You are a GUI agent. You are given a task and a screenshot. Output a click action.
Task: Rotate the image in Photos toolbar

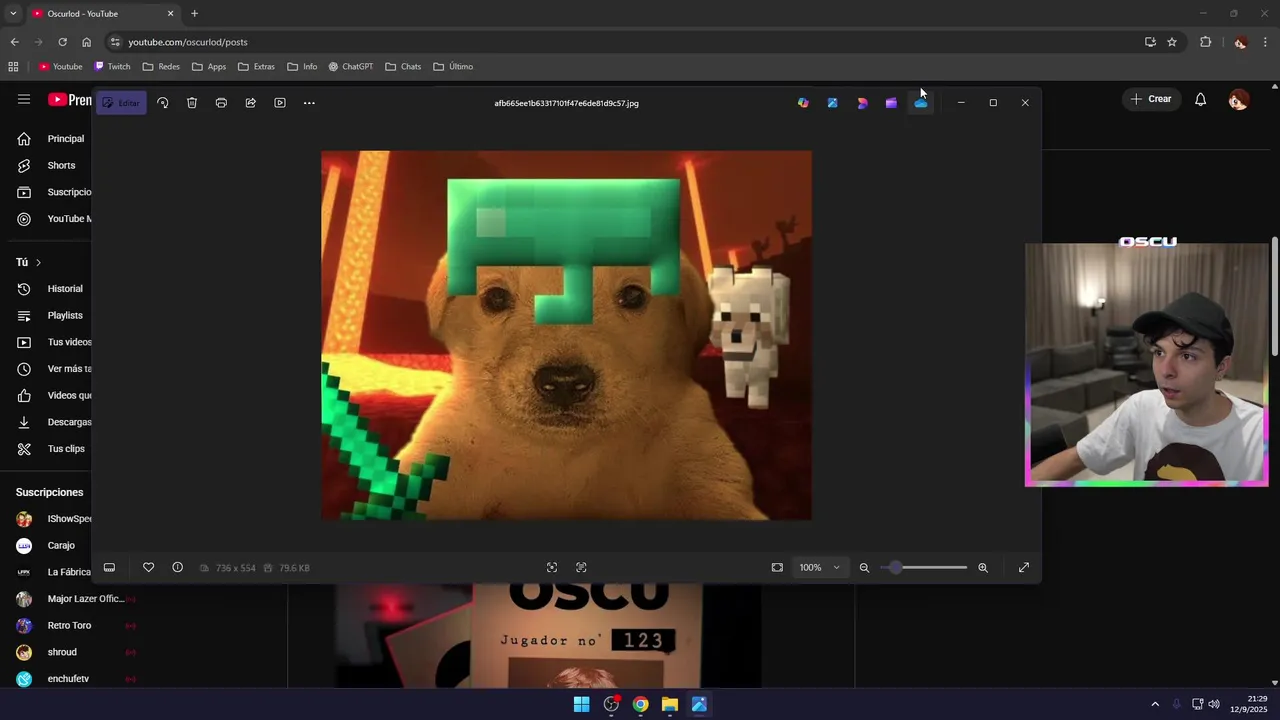[x=163, y=103]
